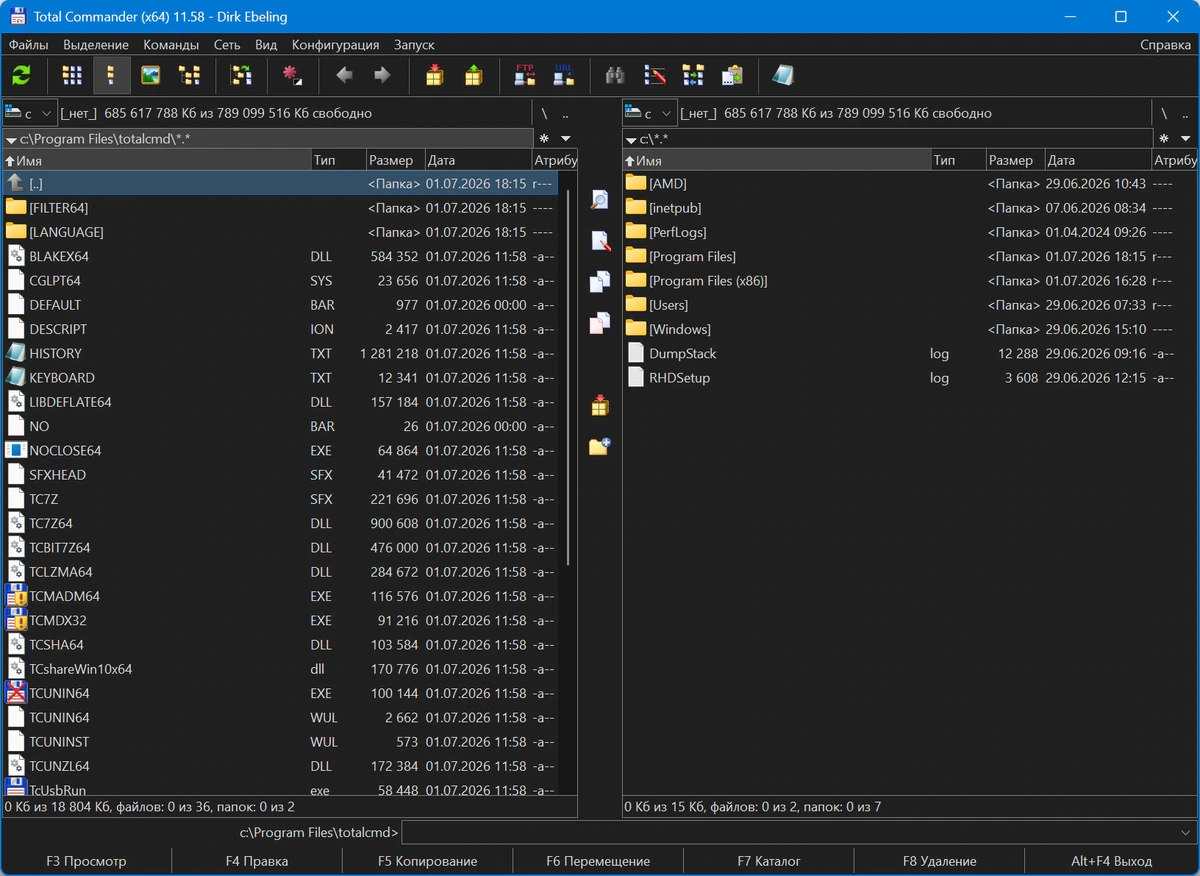The height and width of the screenshot is (876, 1200).
Task: Expand left panel directory history arrow
Action: pos(566,139)
